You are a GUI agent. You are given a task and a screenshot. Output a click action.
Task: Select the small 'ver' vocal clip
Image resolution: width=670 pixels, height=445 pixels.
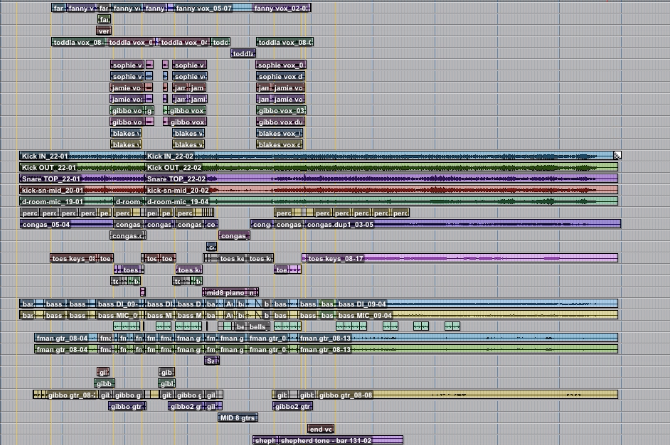103,30
